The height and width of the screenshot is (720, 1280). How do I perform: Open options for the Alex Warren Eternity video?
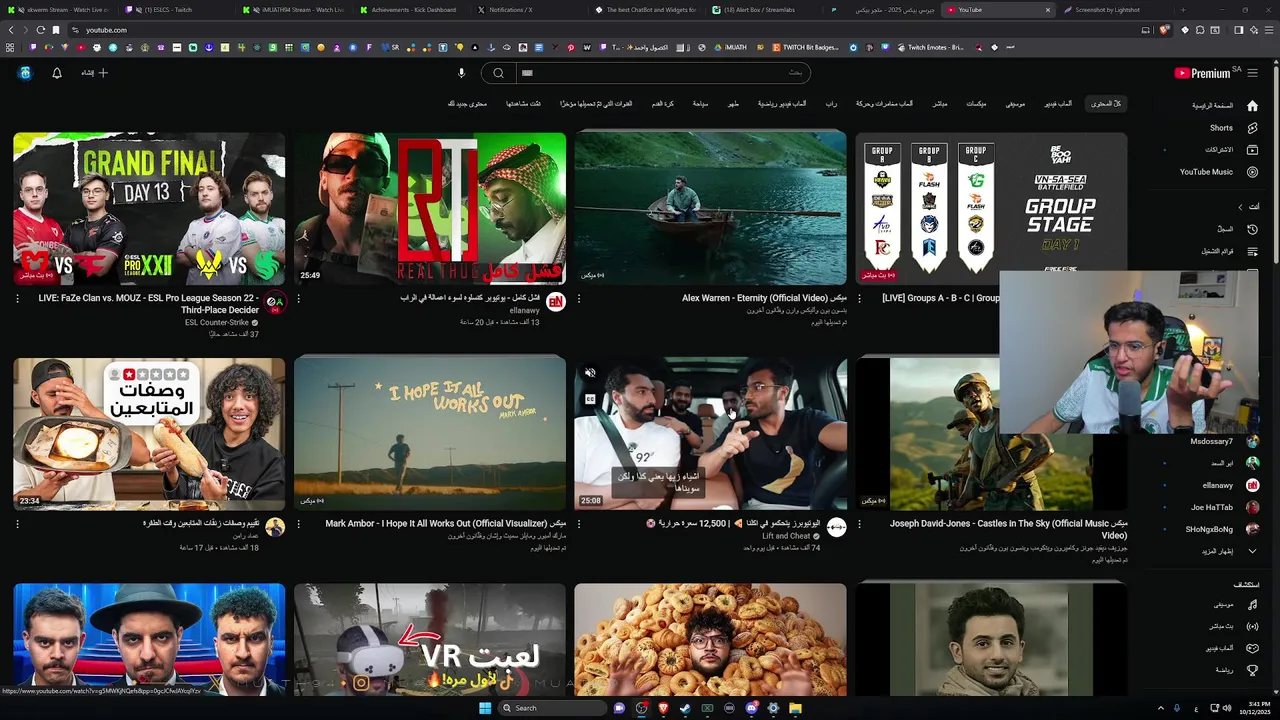coord(578,298)
